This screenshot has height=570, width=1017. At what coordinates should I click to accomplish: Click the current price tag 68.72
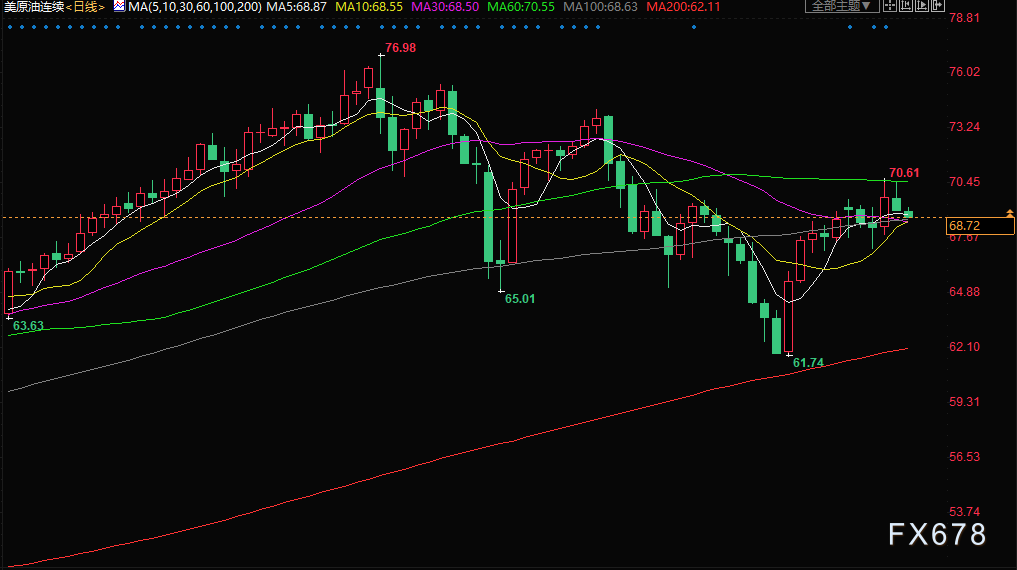(979, 226)
